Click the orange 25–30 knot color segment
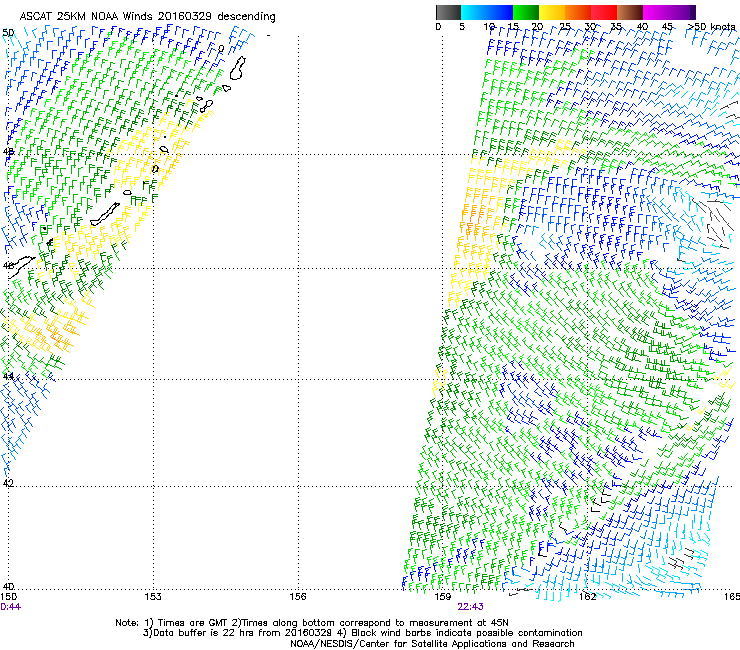740x650 pixels. coord(578,12)
